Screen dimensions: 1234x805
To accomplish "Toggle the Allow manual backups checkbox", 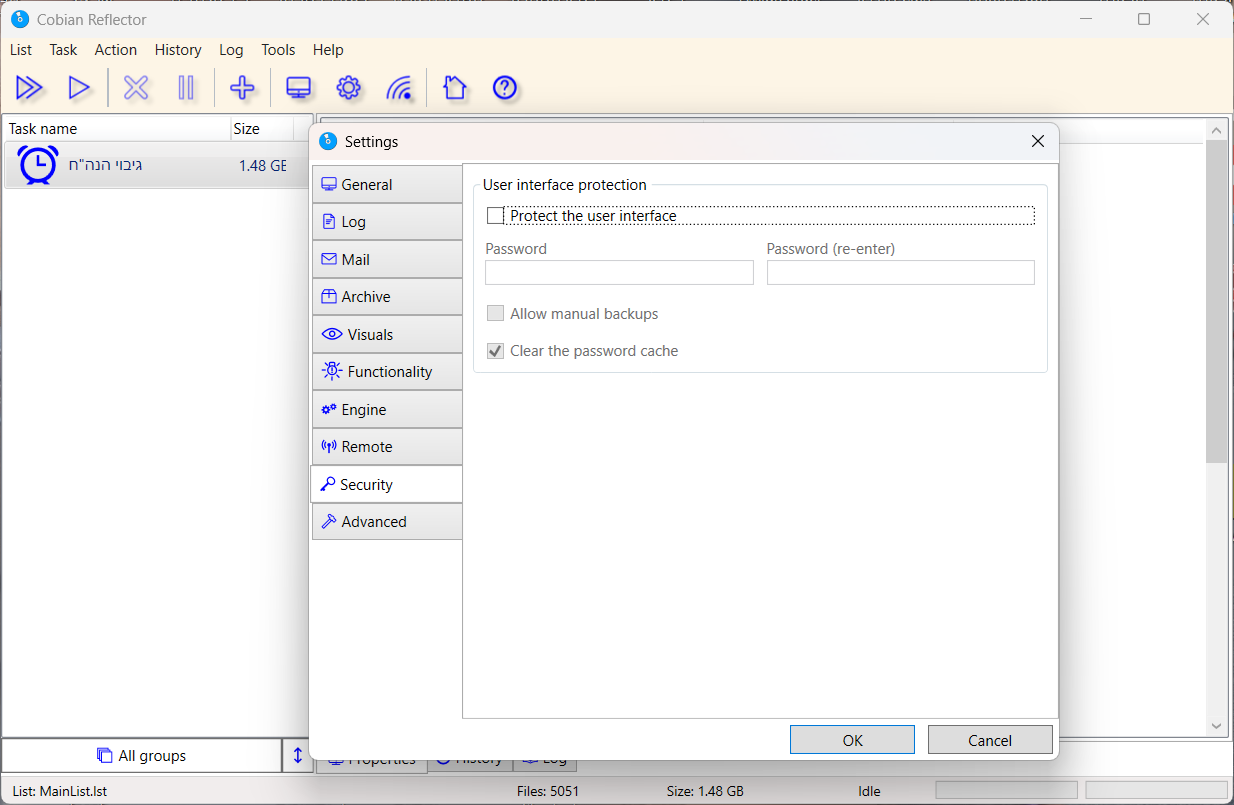I will [x=496, y=314].
